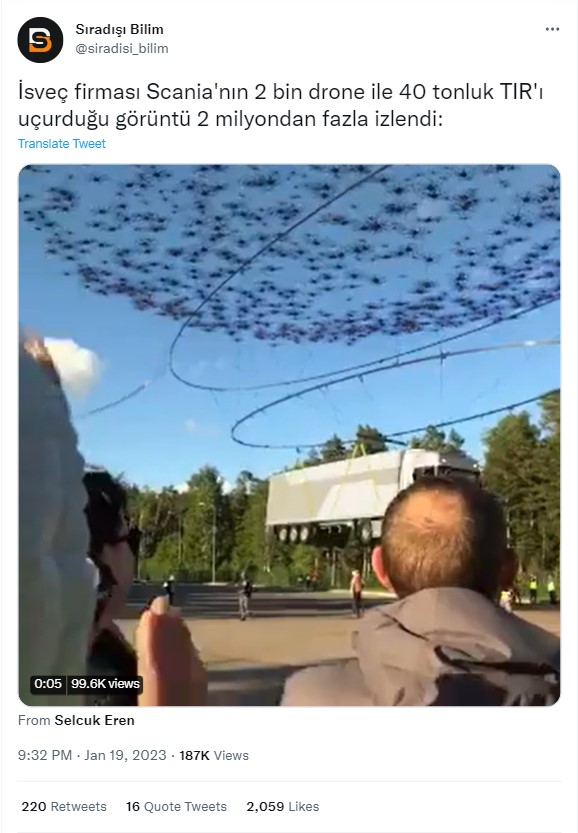This screenshot has height=833, width=578.
Task: Click the tweet text about Scania drones
Action: 280,105
